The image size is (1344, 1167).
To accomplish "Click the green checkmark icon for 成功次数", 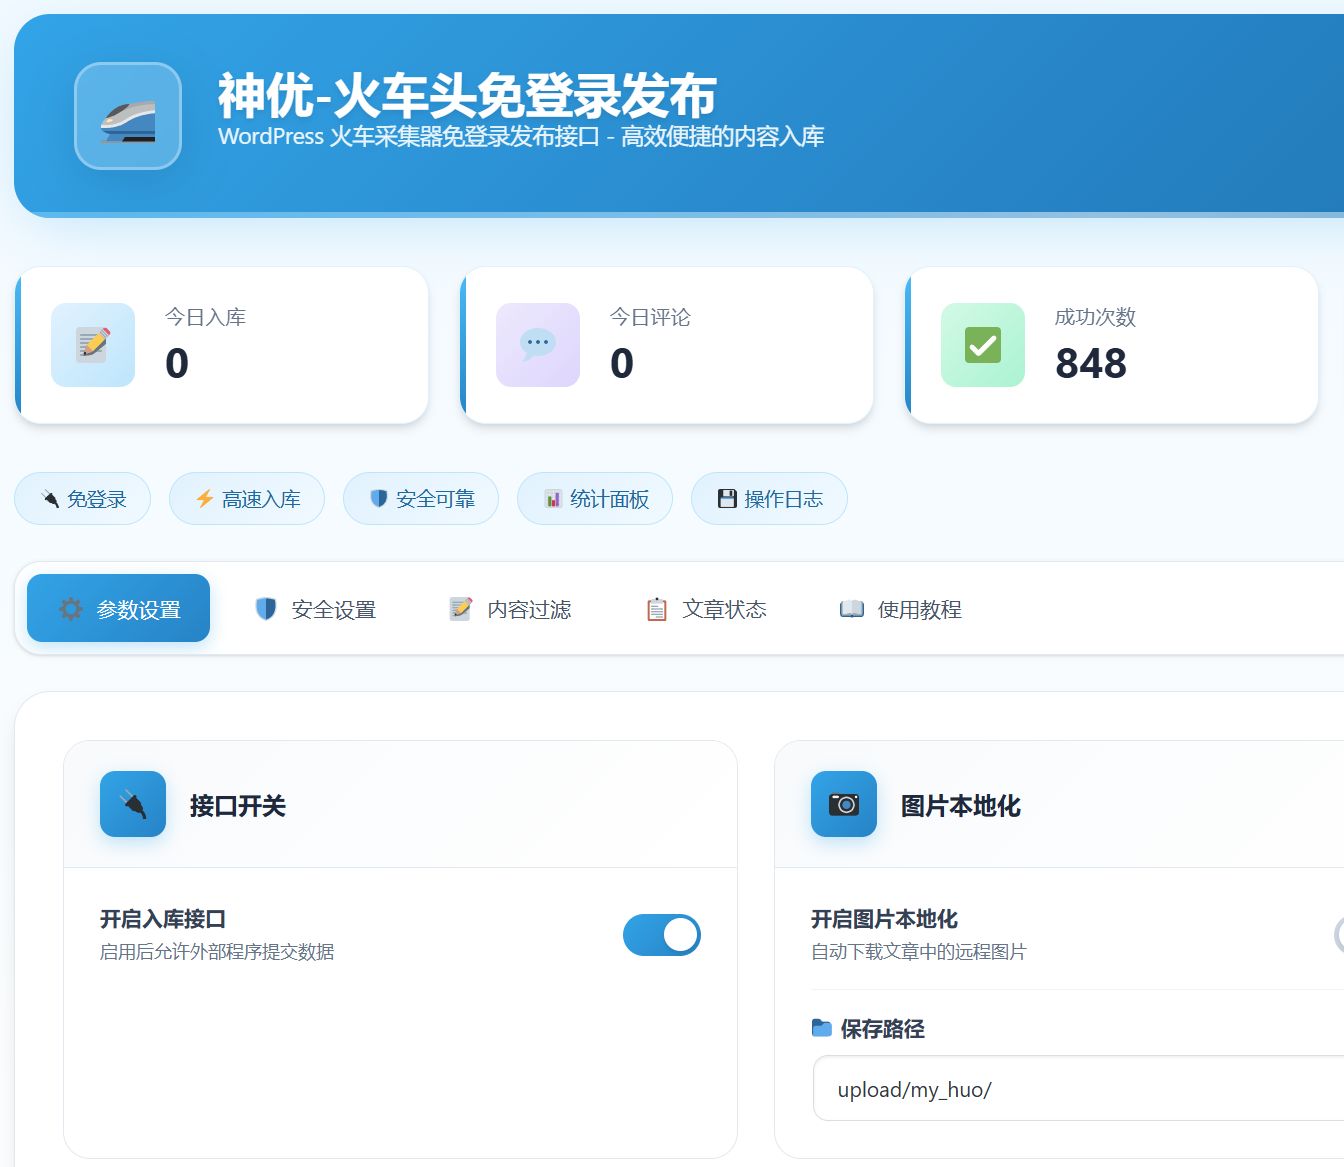I will click(x=983, y=345).
